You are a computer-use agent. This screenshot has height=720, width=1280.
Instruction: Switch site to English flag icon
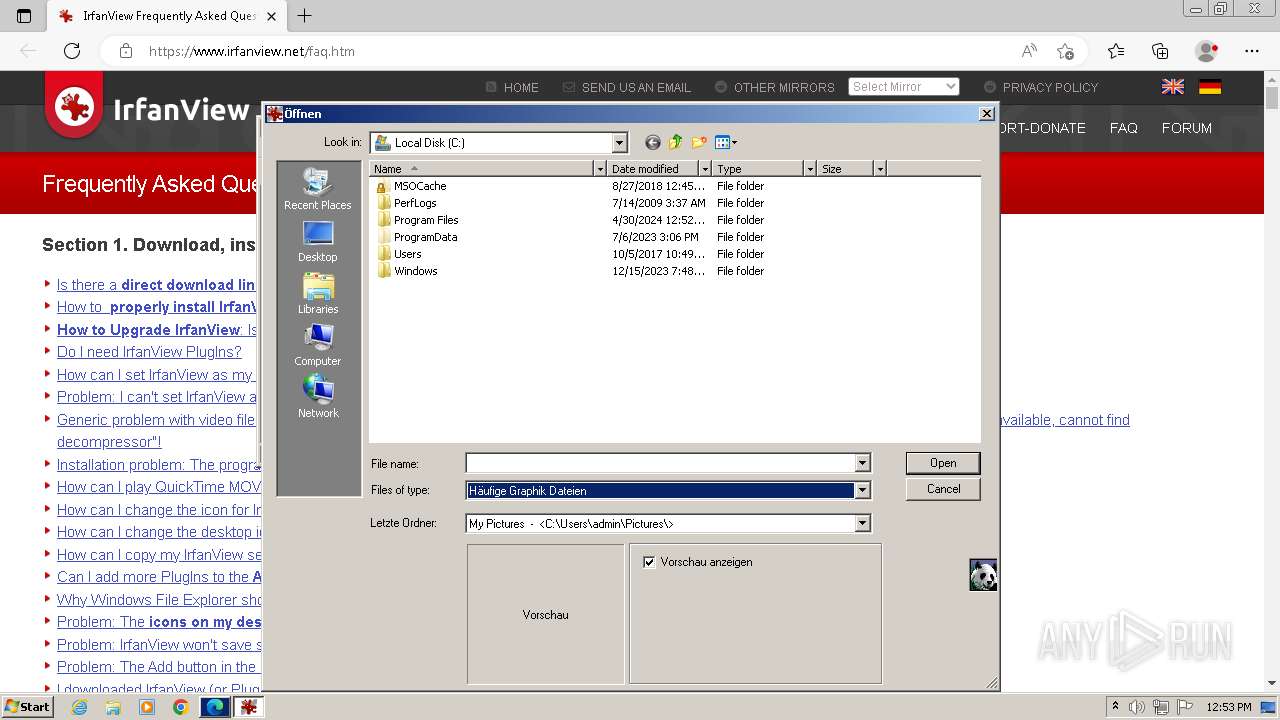(1173, 87)
